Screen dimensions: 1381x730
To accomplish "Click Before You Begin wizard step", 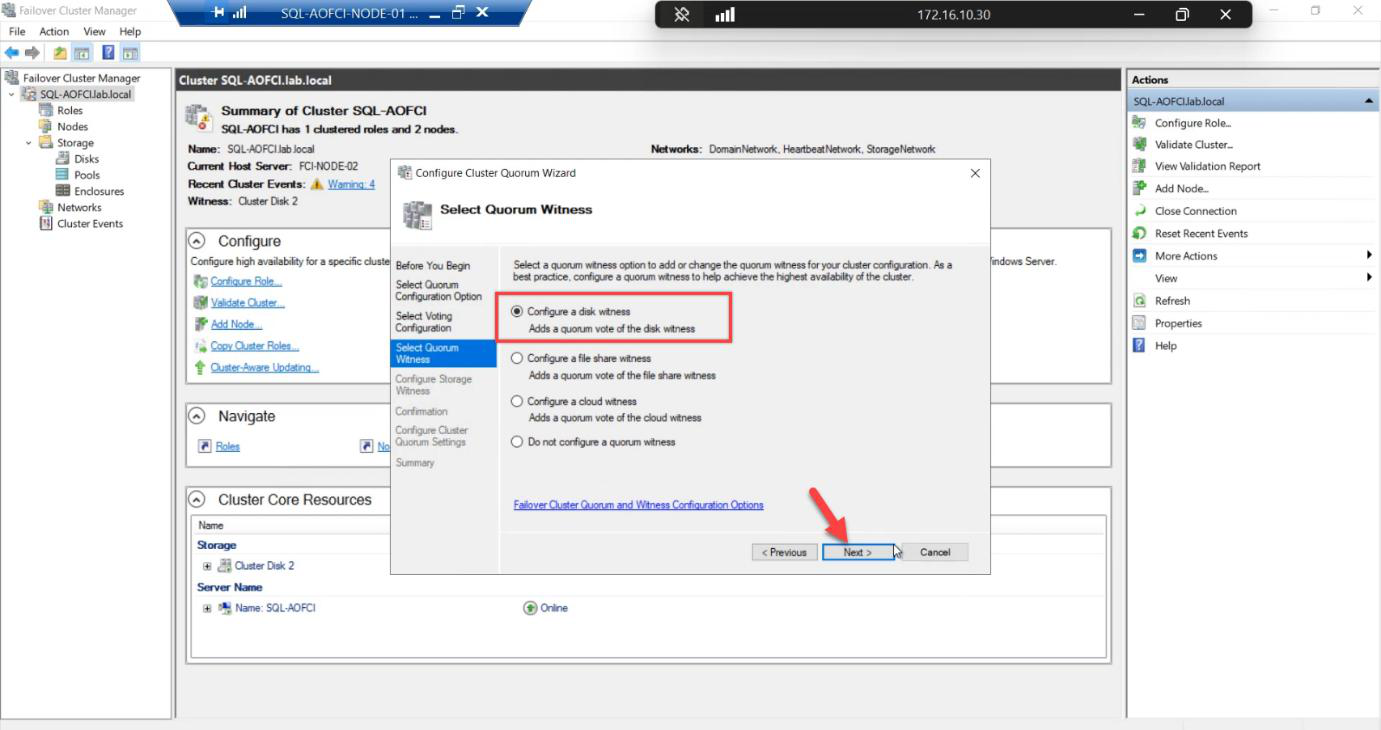I will [x=433, y=266].
